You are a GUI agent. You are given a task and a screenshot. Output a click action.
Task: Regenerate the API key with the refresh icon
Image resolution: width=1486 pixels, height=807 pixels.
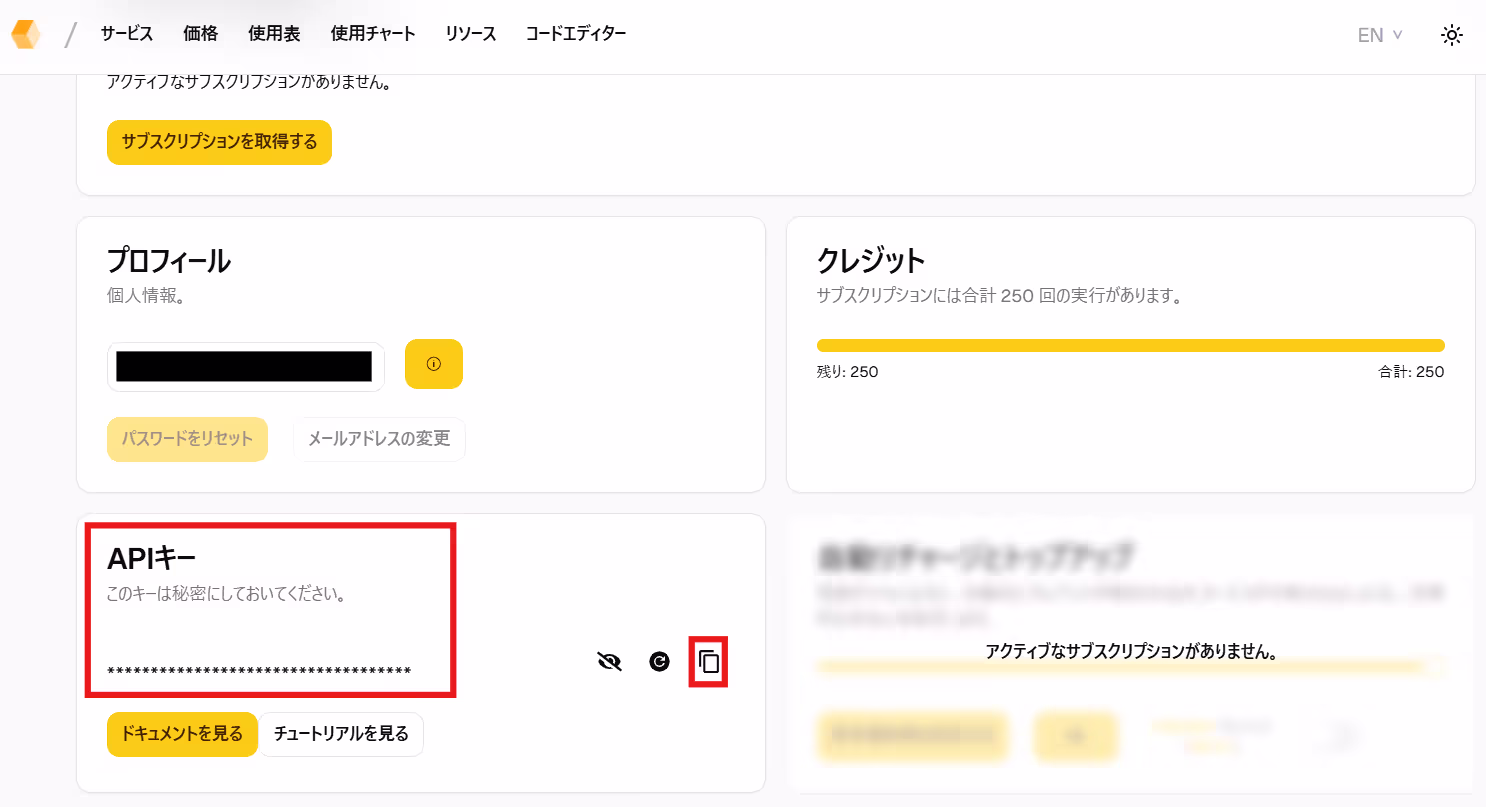coord(659,661)
